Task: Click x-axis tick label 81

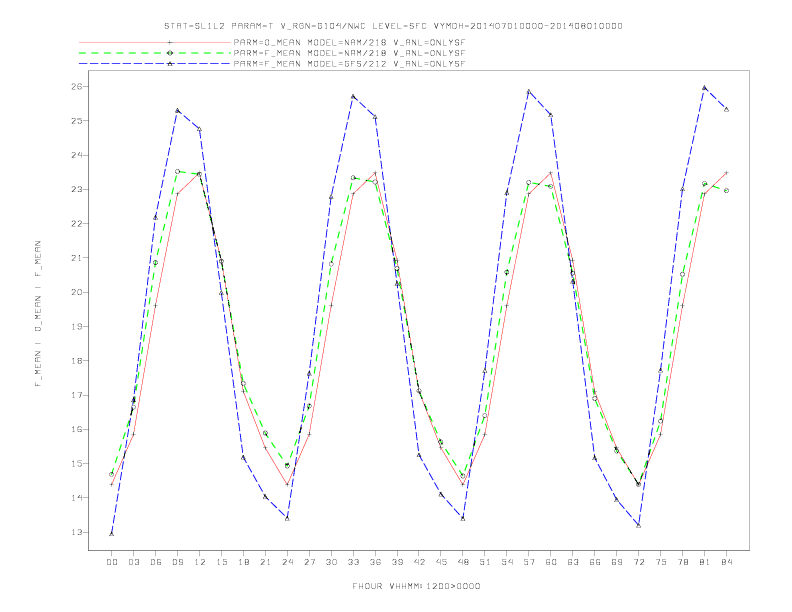Action: [x=705, y=562]
